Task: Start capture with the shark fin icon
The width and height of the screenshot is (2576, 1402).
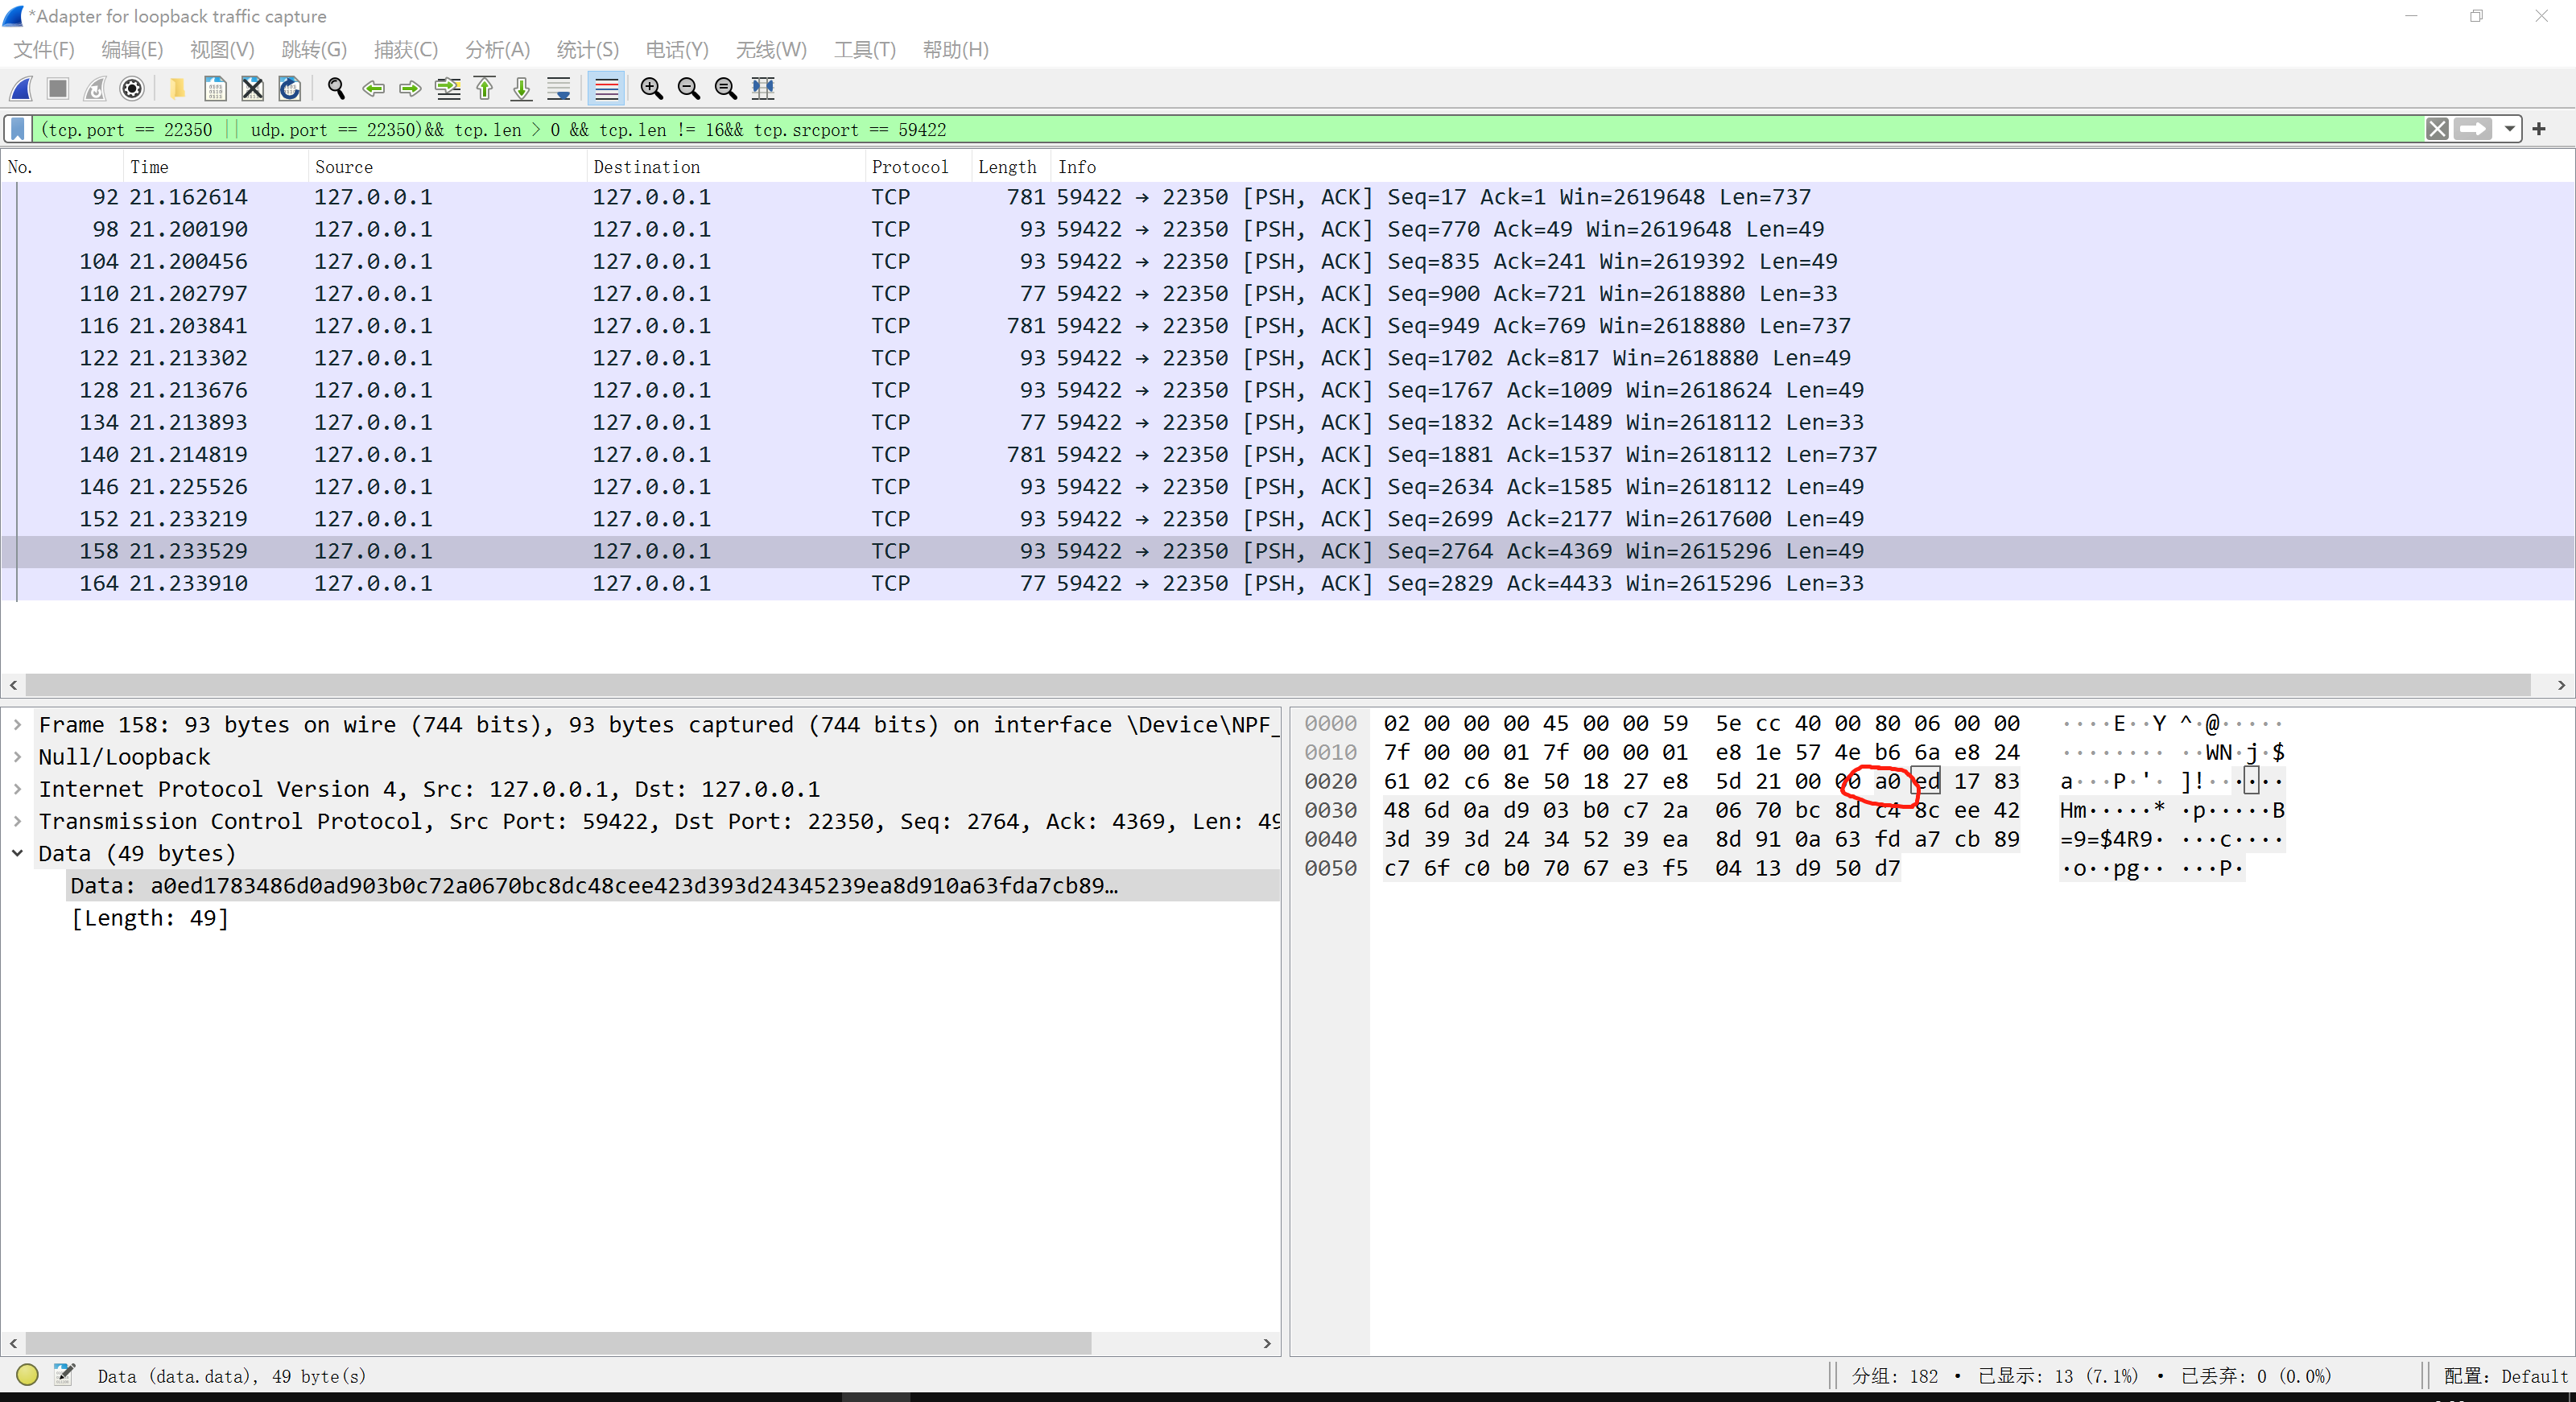Action: (x=21, y=89)
